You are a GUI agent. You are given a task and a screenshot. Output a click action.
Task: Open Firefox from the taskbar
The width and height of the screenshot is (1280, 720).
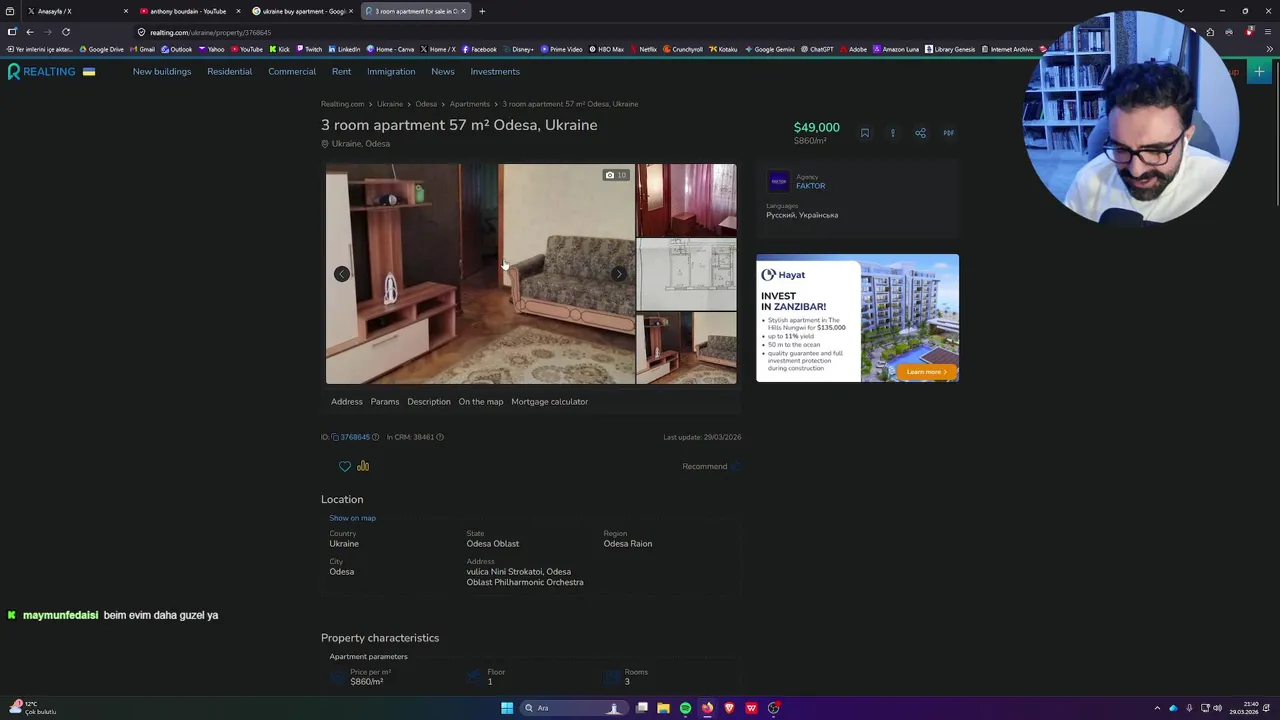coord(707,708)
